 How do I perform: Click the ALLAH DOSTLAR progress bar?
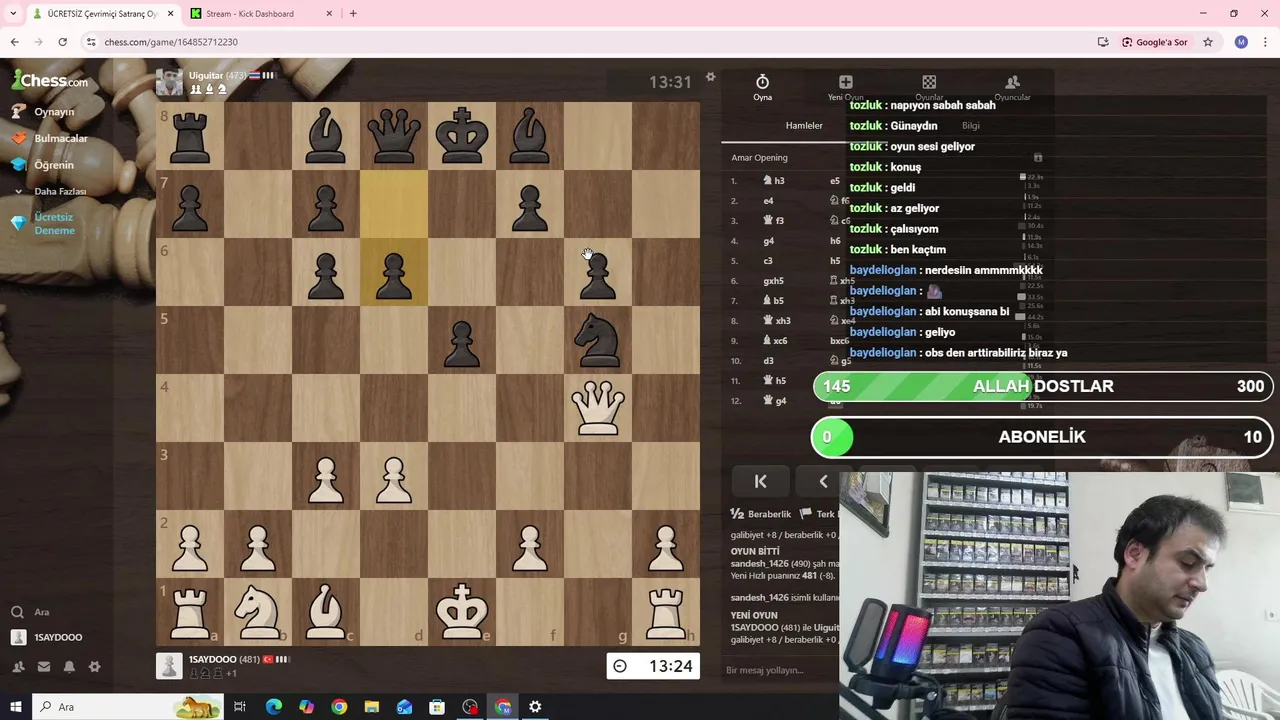tap(1043, 387)
